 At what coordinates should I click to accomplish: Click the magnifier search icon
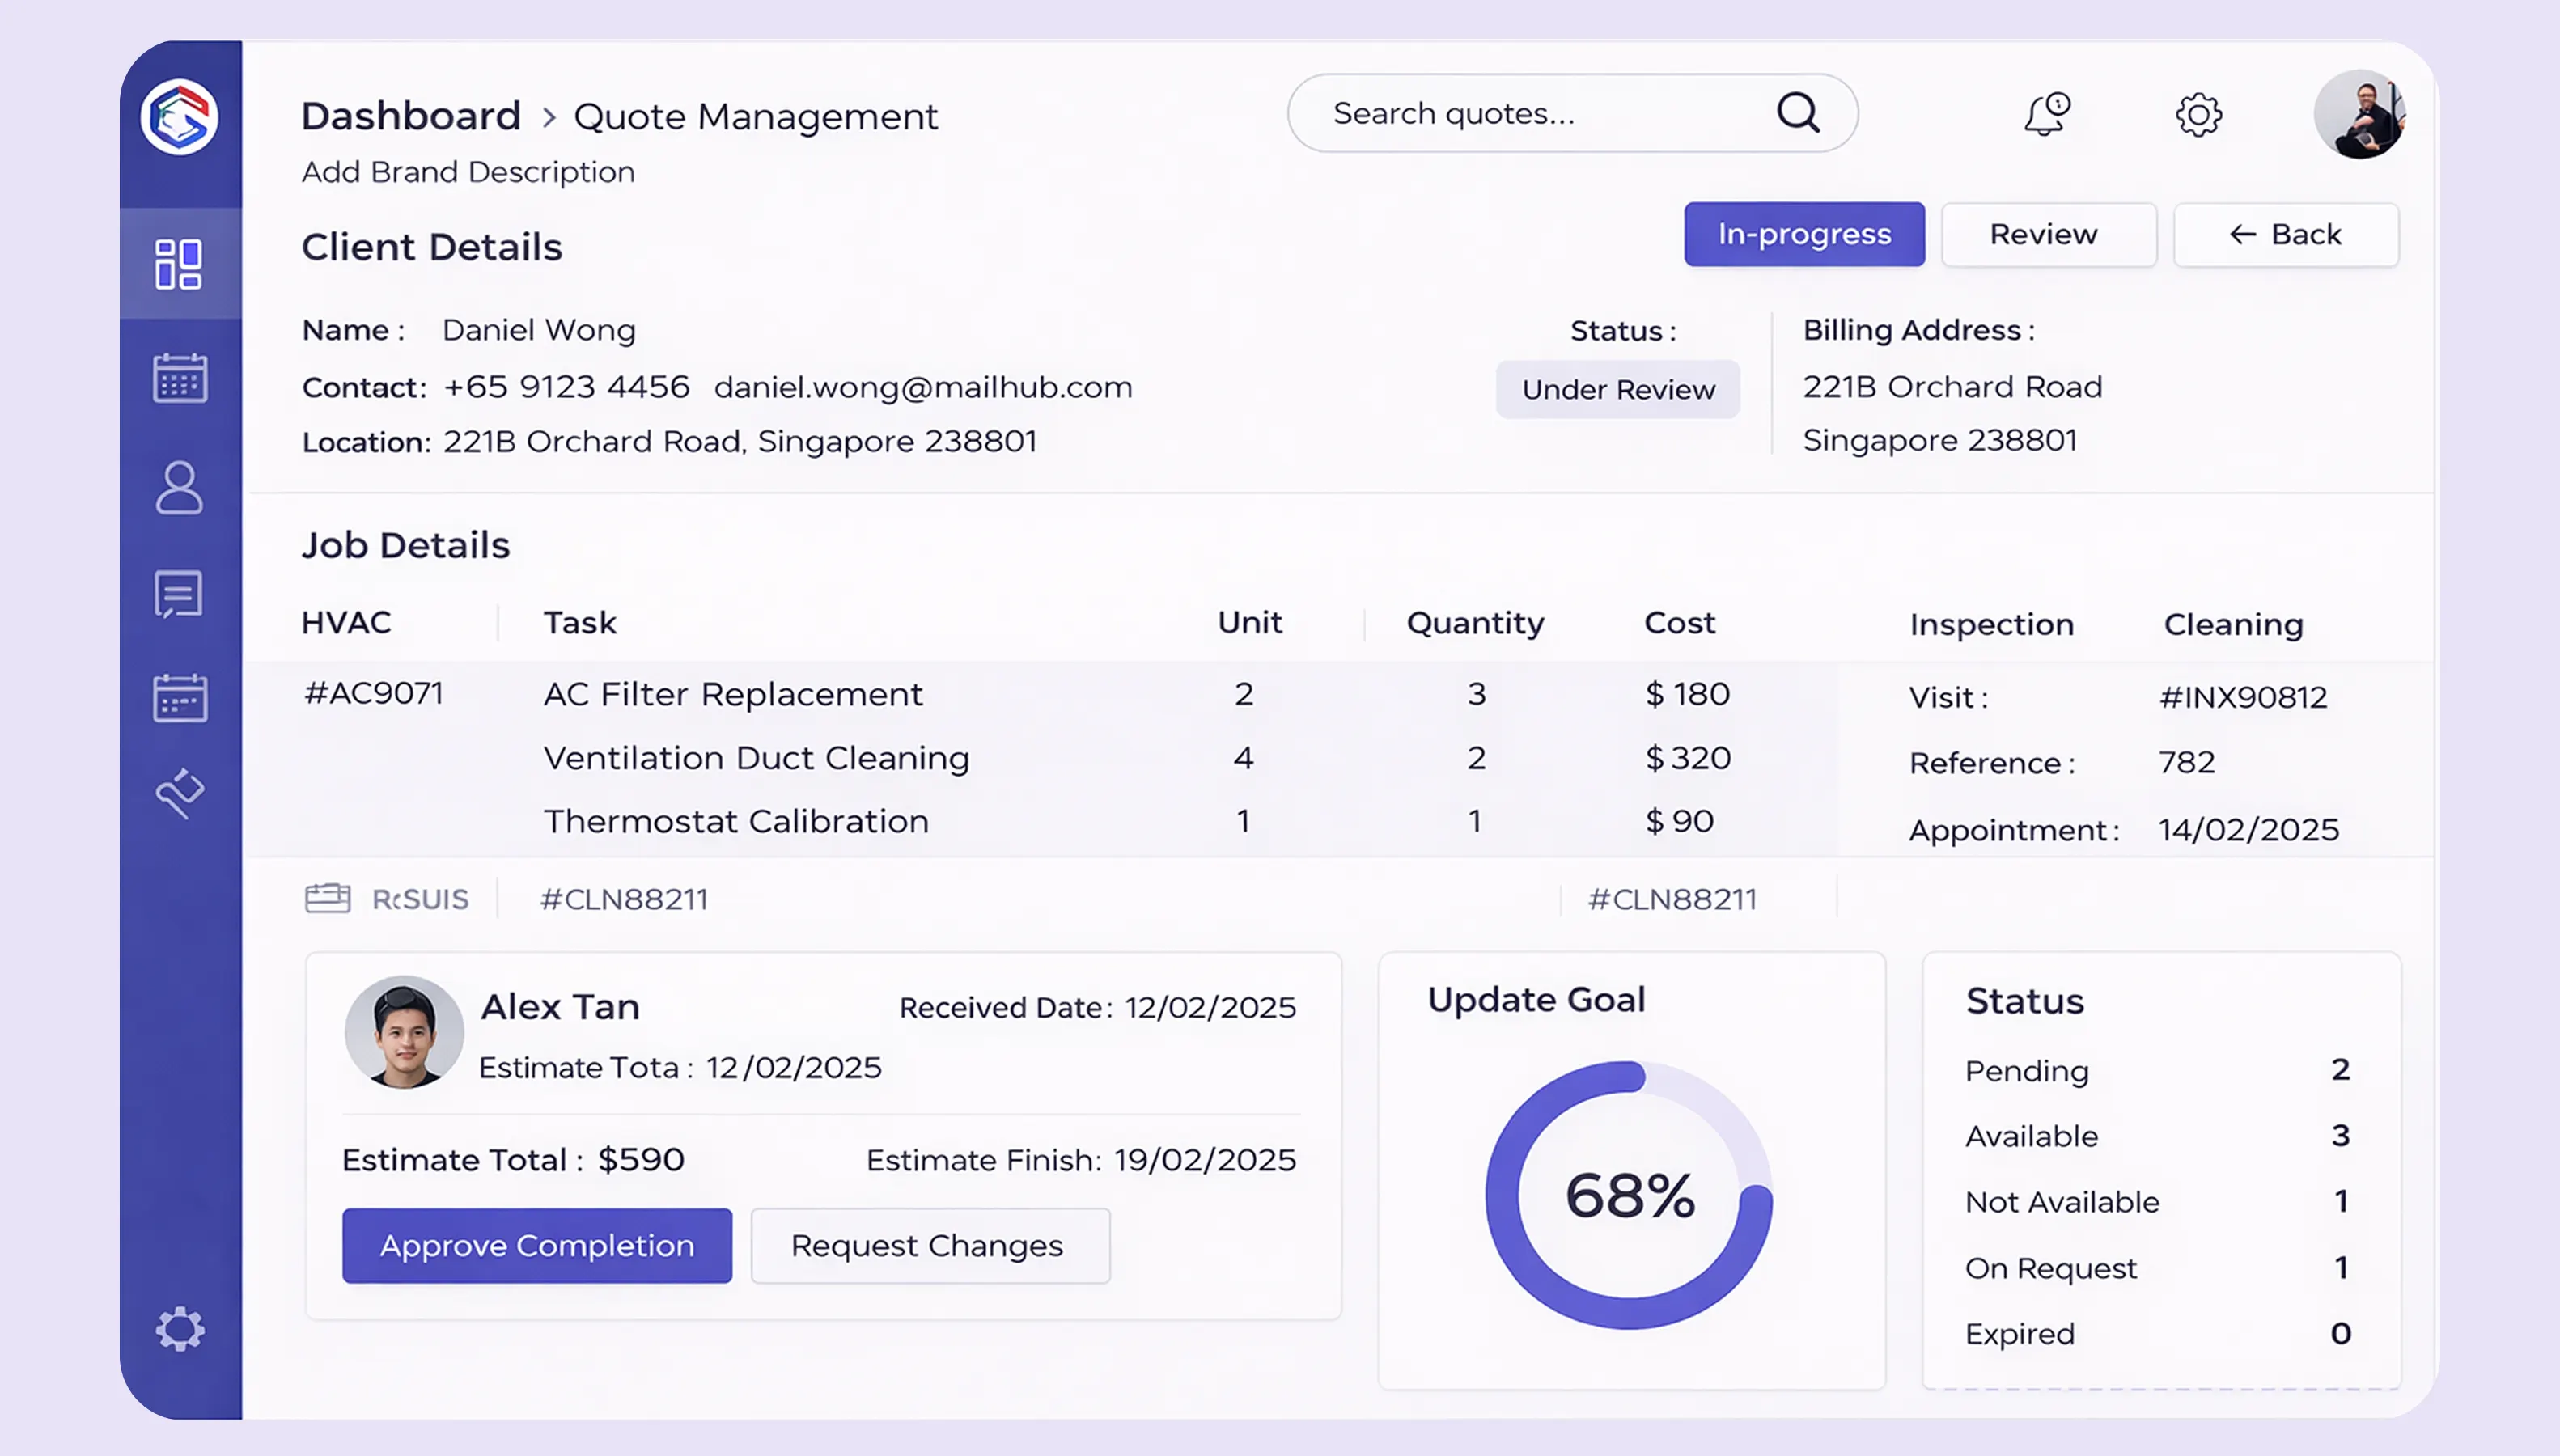pos(1798,113)
